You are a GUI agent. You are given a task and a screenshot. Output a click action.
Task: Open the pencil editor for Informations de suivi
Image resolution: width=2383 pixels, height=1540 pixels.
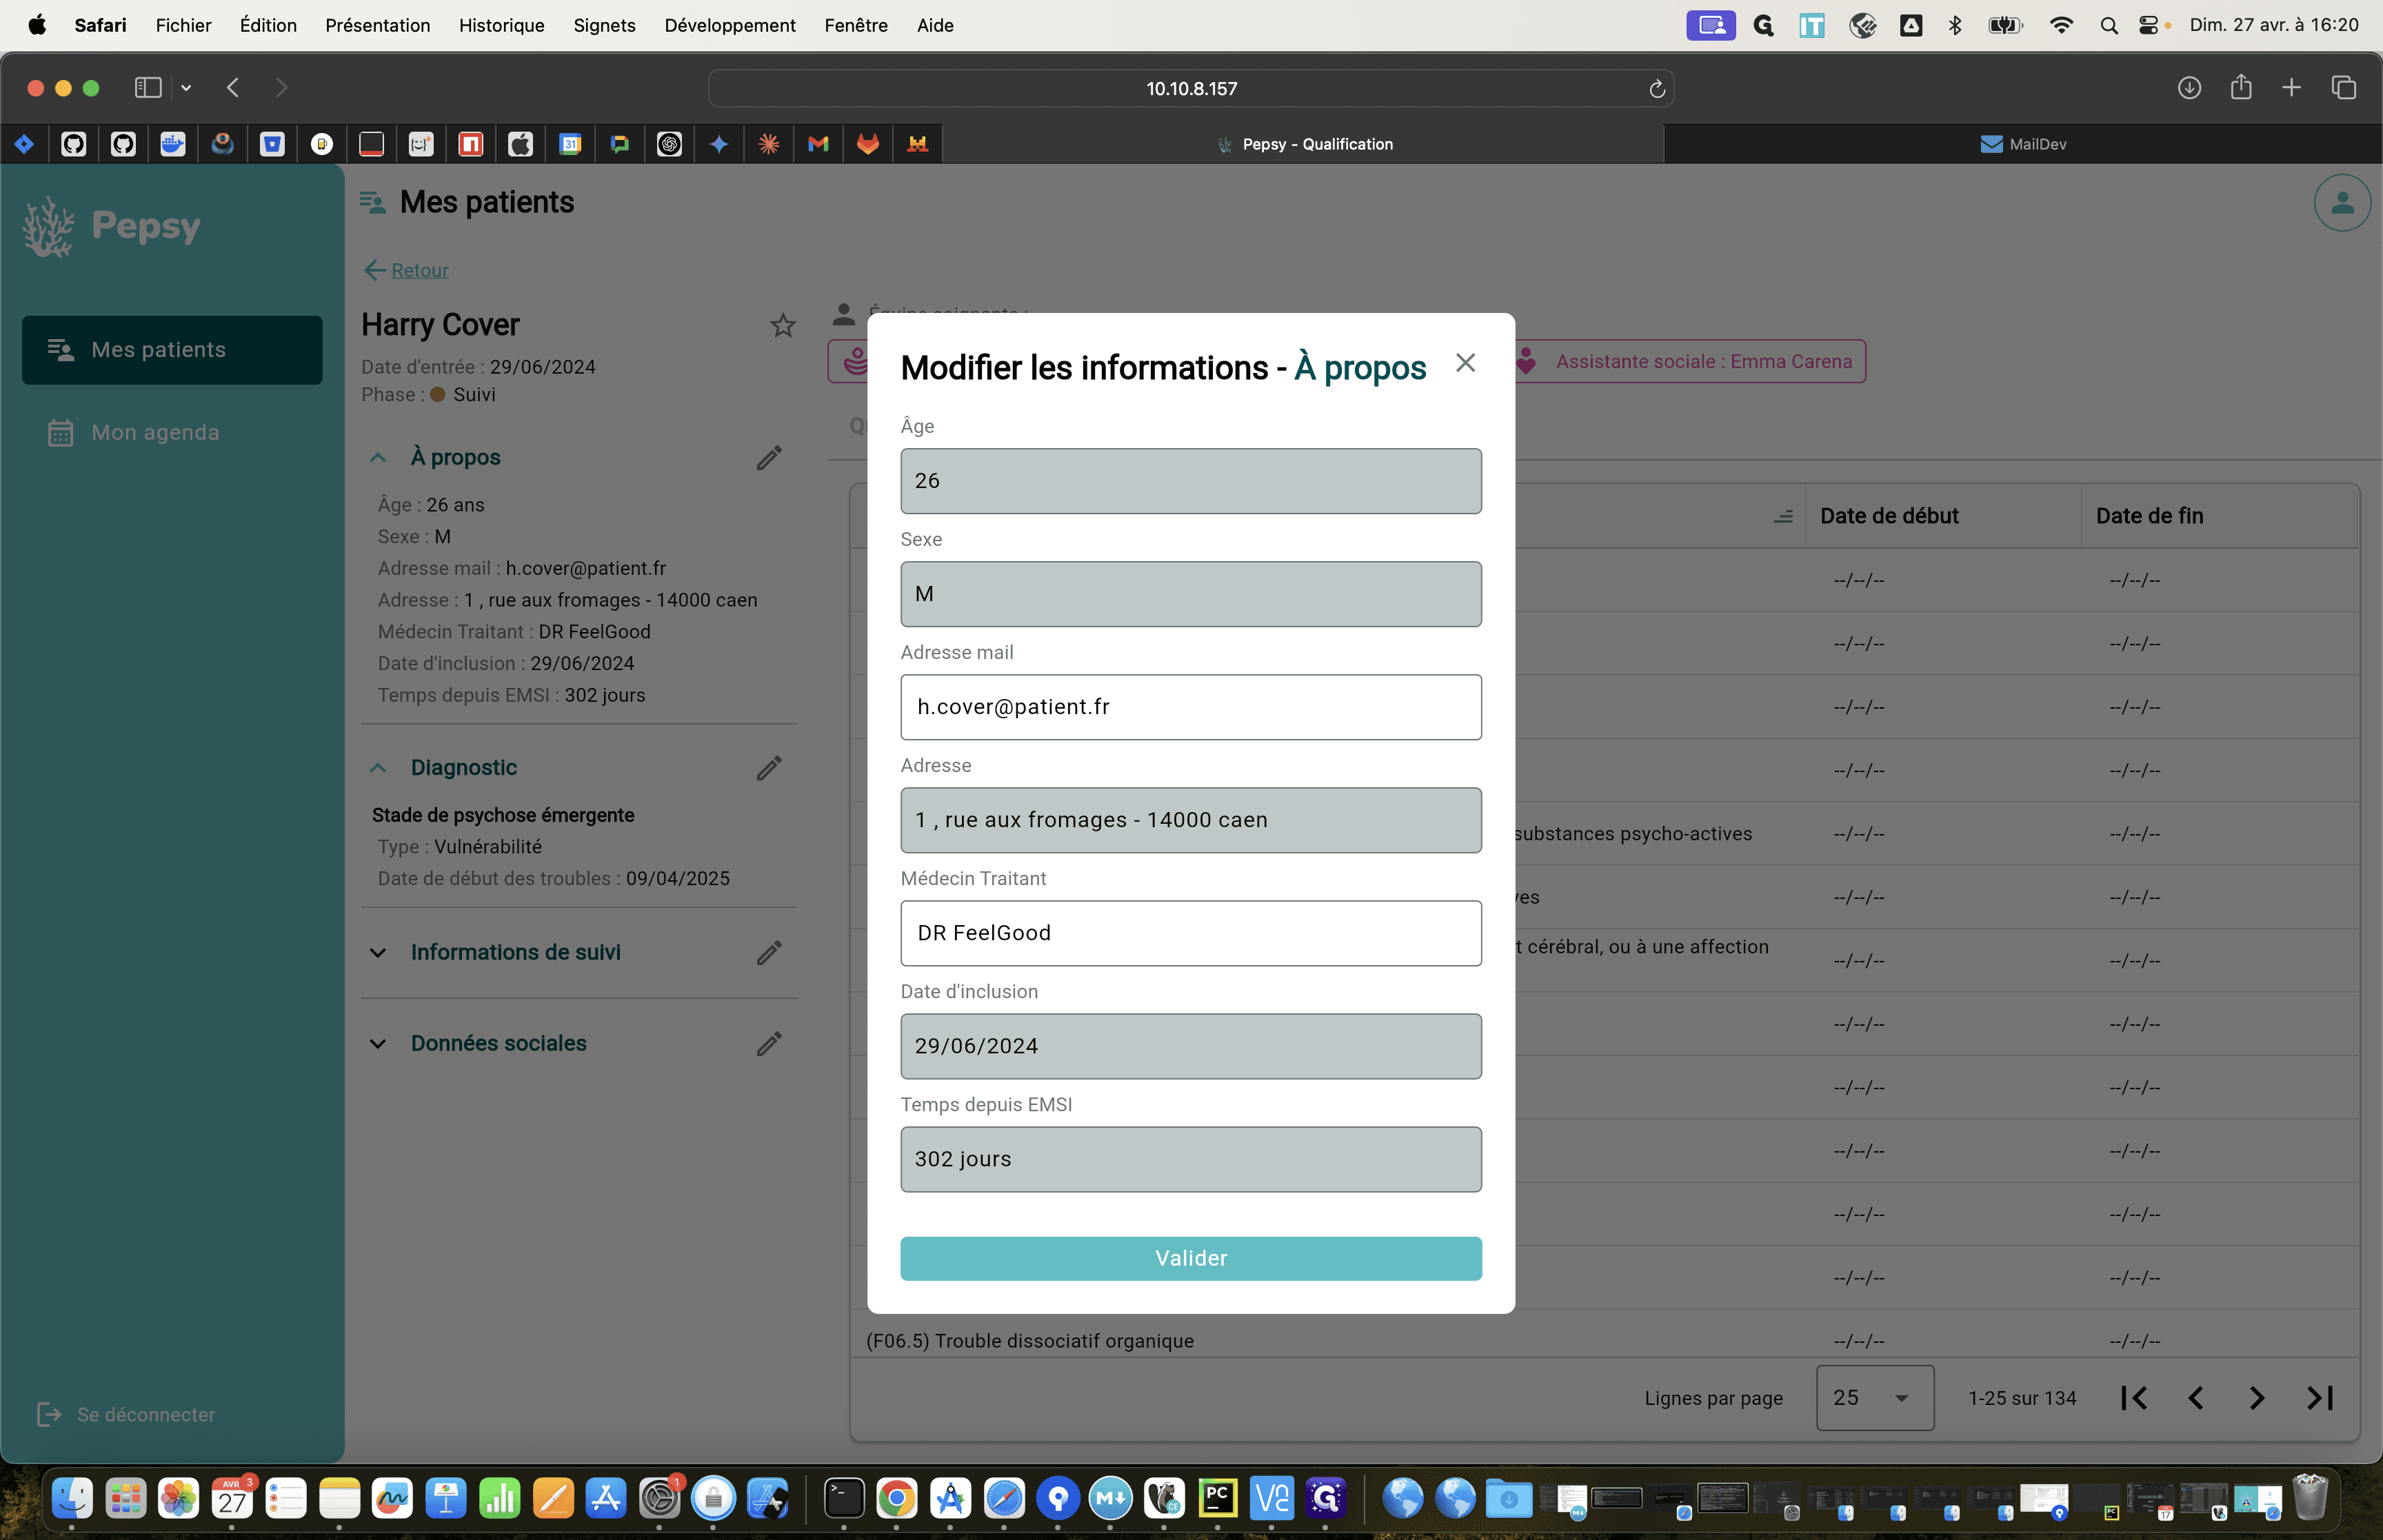click(x=768, y=953)
